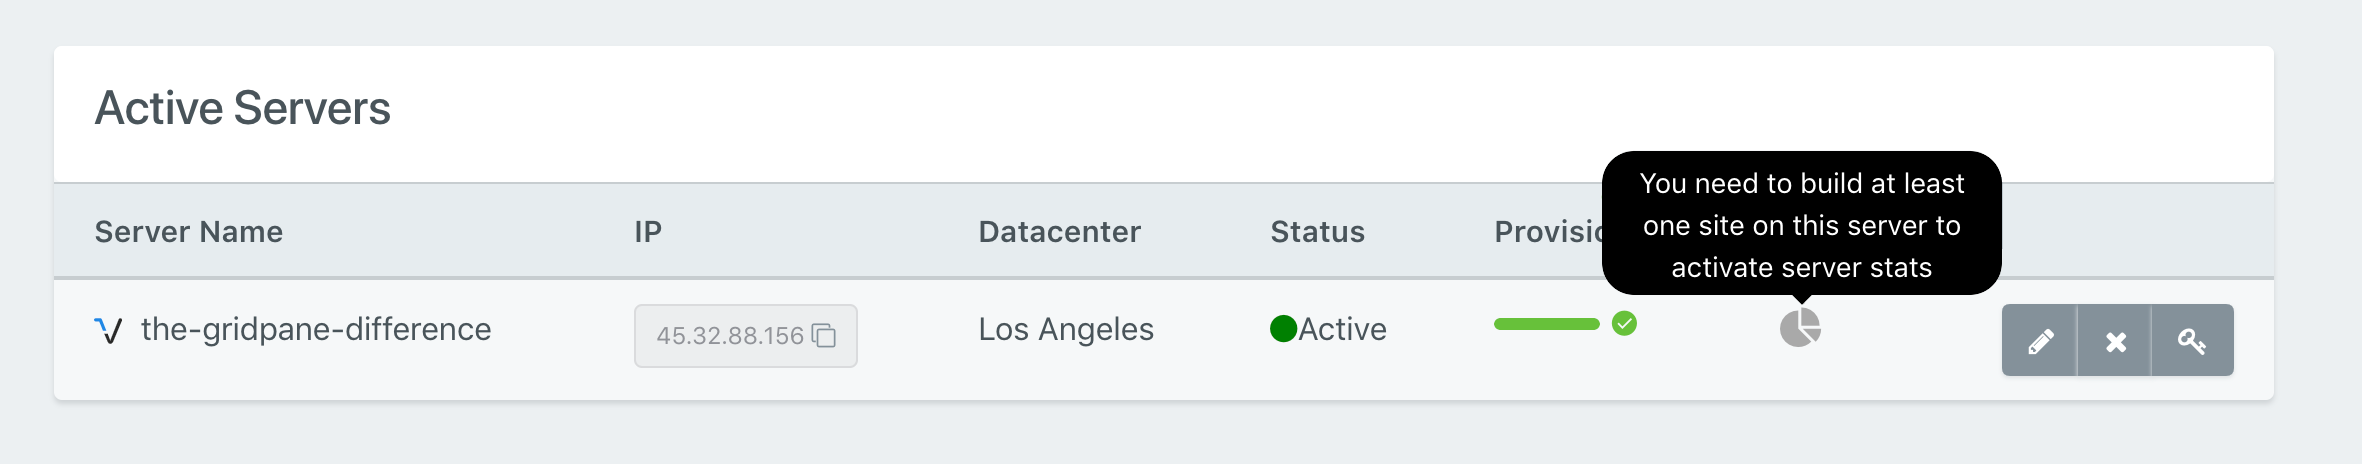Click the pencil edit server icon
The width and height of the screenshot is (2362, 464).
tap(2040, 341)
